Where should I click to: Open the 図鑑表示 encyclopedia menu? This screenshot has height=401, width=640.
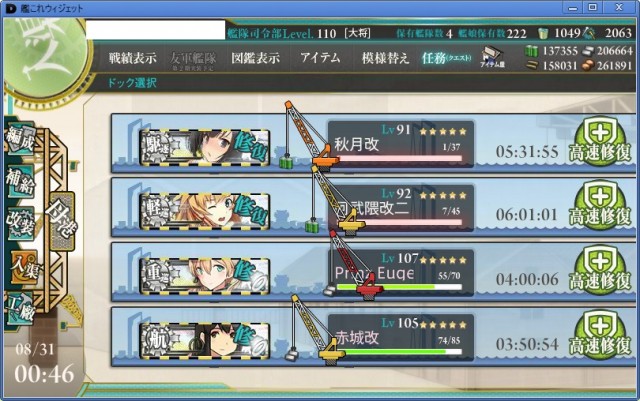(256, 58)
